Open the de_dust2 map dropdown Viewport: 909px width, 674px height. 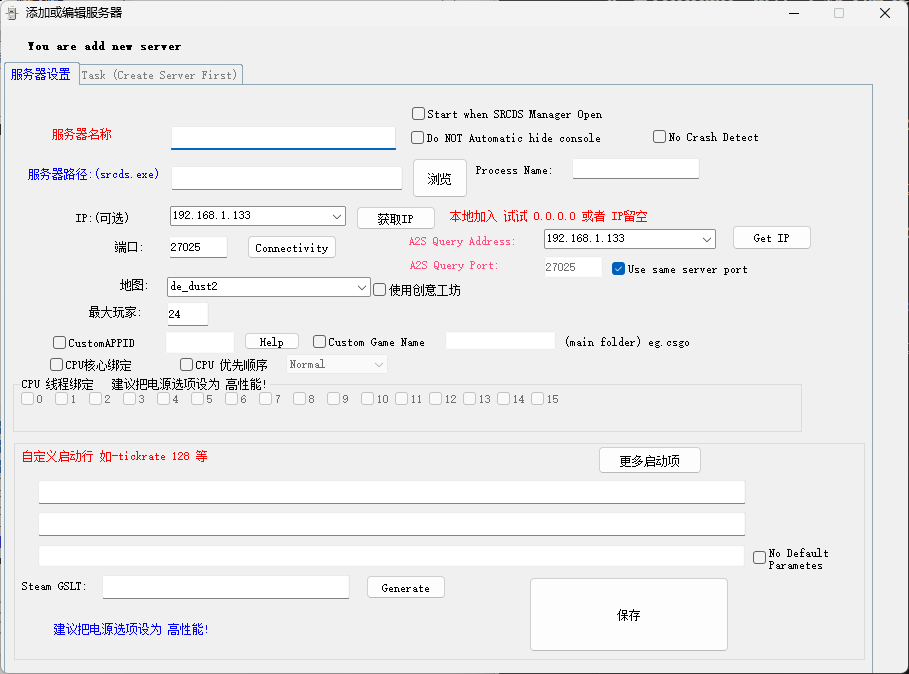359,287
